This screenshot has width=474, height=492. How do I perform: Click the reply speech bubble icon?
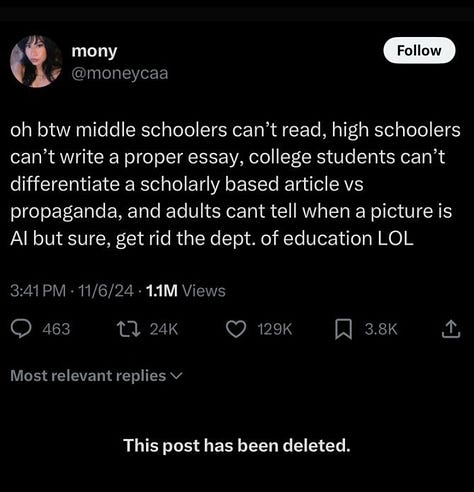(x=21, y=329)
